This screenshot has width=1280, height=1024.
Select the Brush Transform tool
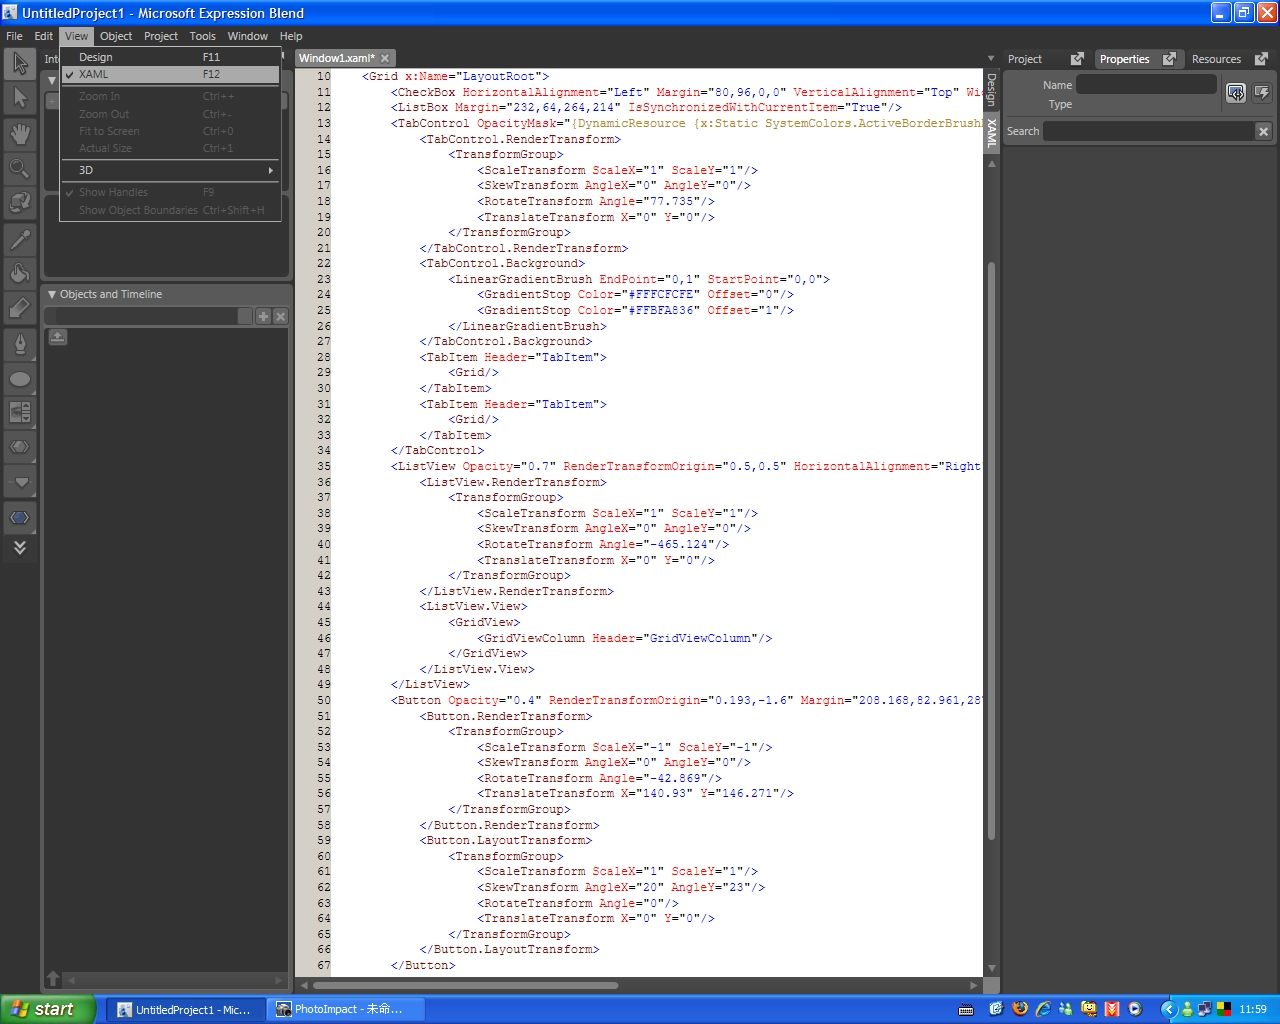coord(20,309)
